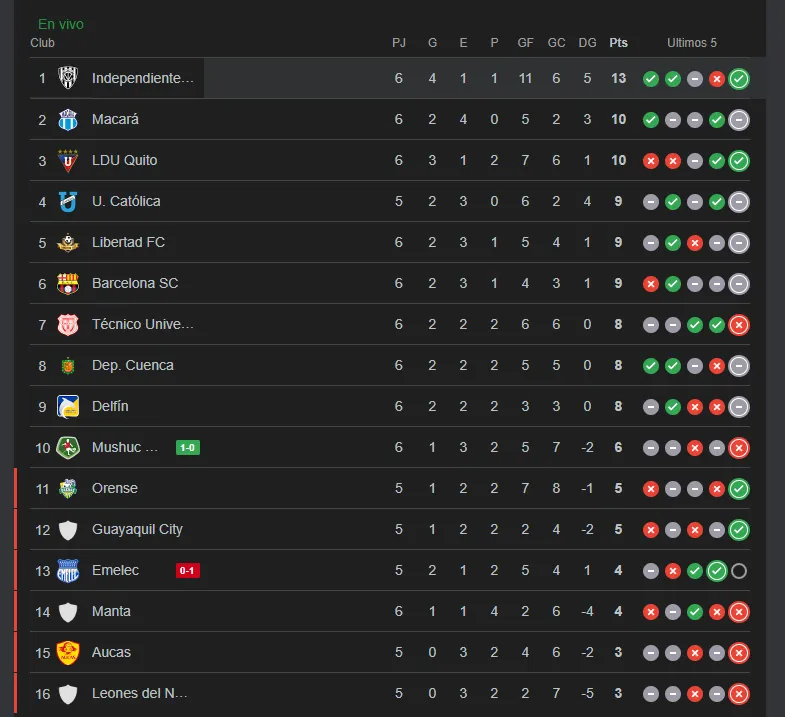The width and height of the screenshot is (785, 717).
Task: Click the Libertad FC crest icon
Action: [68, 242]
